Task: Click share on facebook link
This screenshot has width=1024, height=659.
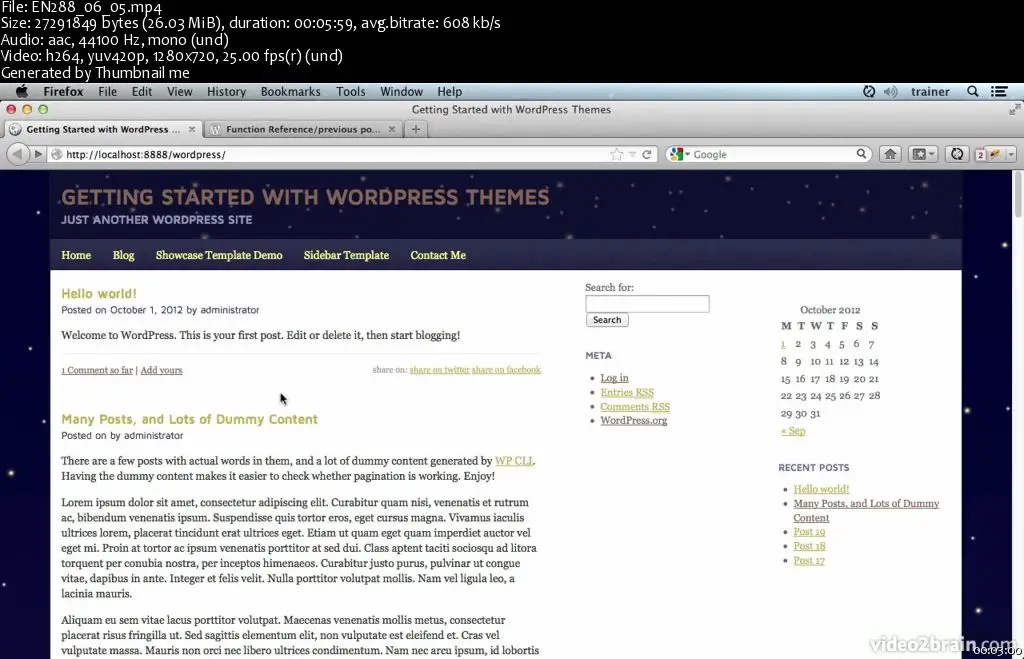Action: [506, 370]
